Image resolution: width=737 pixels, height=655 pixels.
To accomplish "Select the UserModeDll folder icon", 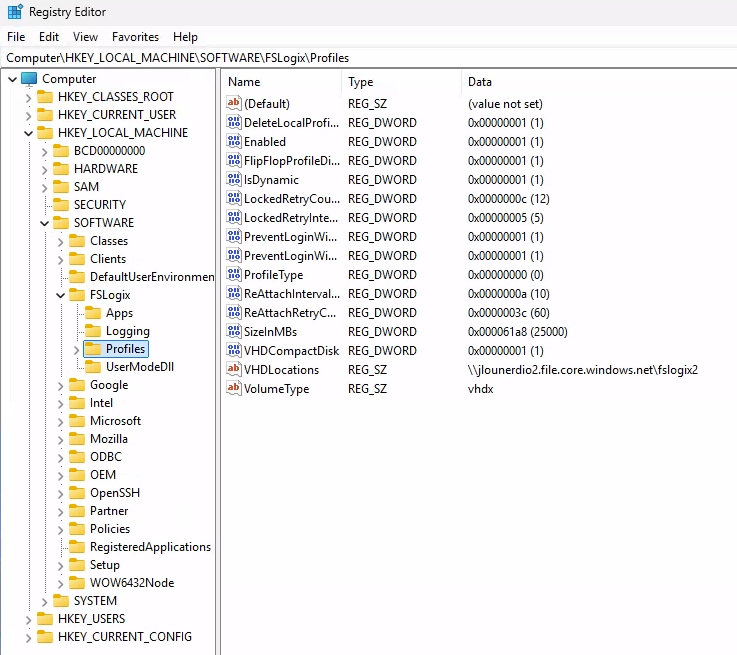I will coord(93,366).
